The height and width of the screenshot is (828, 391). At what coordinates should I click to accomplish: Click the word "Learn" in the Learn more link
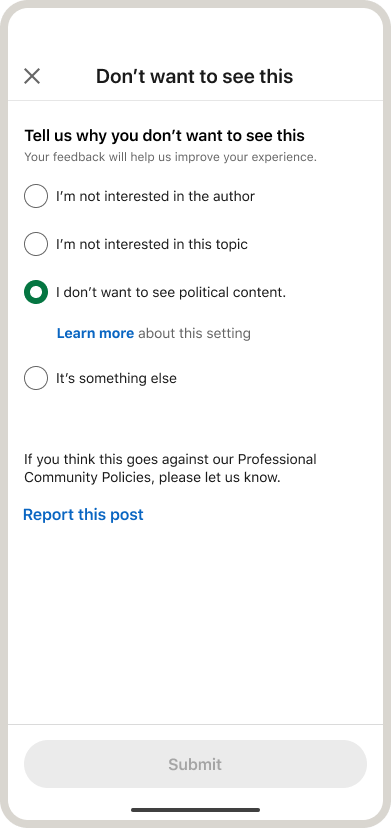[x=75, y=333]
